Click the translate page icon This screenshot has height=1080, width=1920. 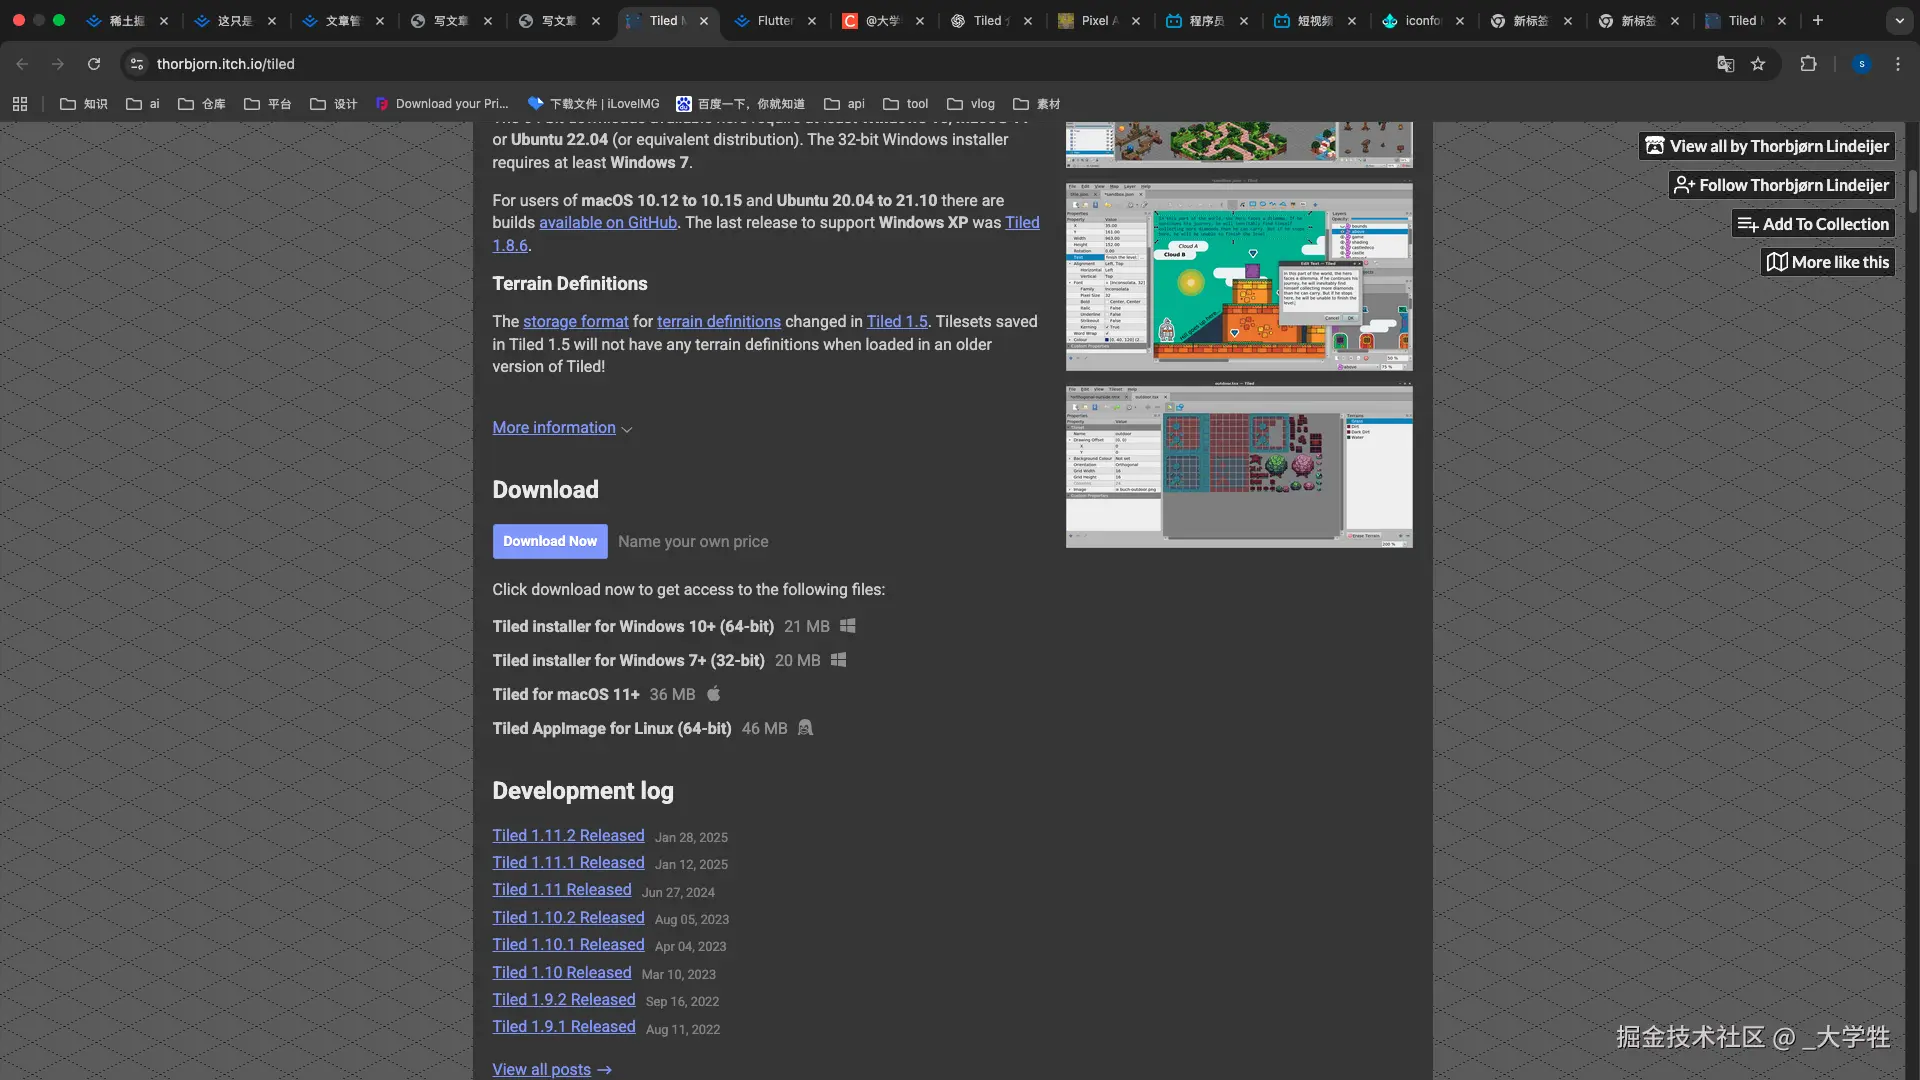pyautogui.click(x=1725, y=64)
